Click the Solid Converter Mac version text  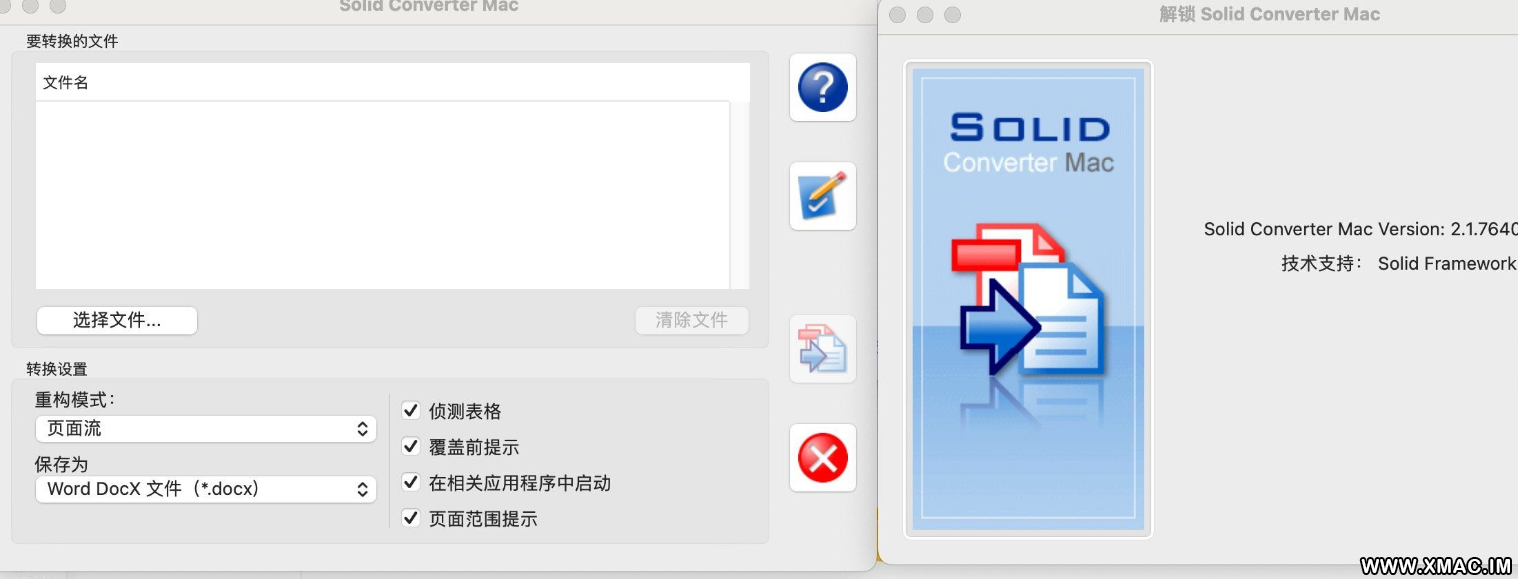point(1361,229)
